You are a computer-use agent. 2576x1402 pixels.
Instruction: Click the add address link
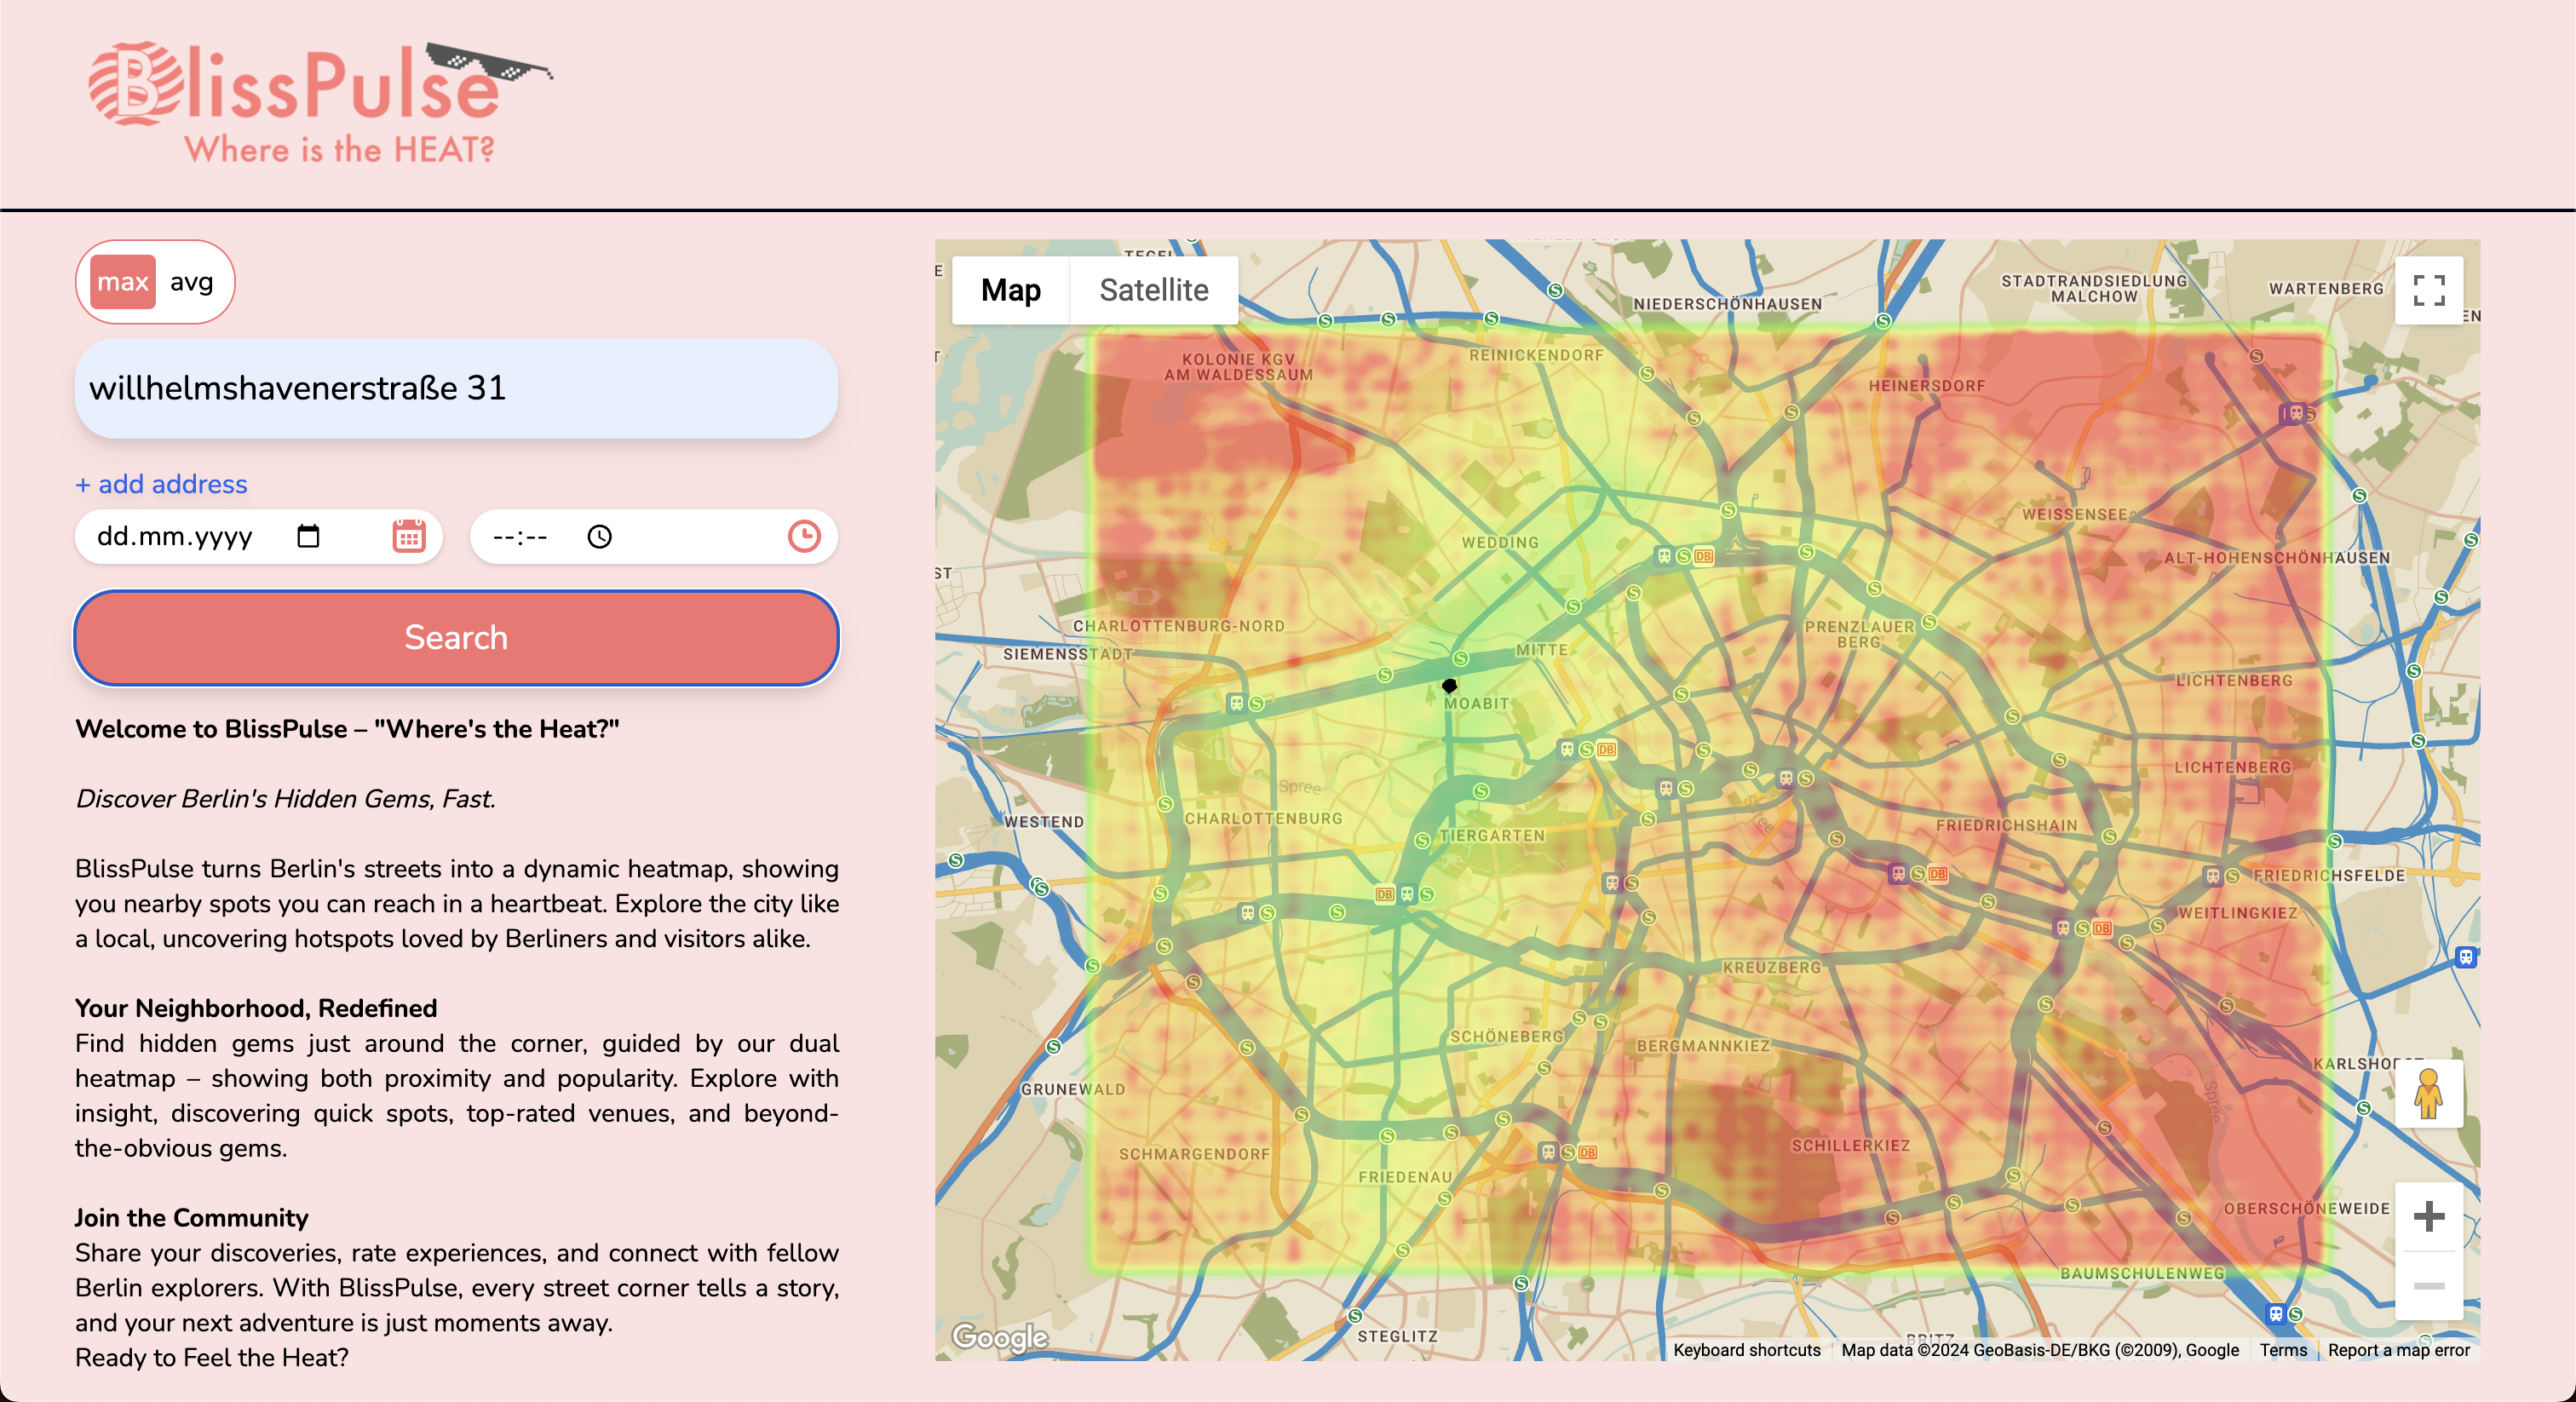pos(161,484)
